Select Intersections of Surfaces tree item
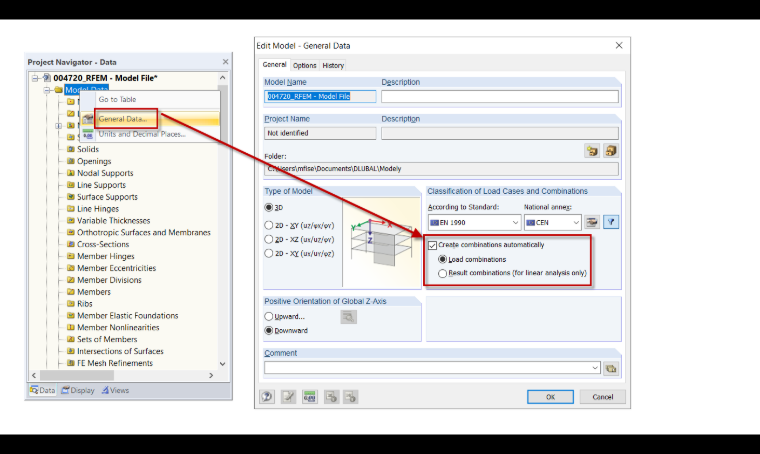Viewport: 760px width, 454px height. [120, 351]
